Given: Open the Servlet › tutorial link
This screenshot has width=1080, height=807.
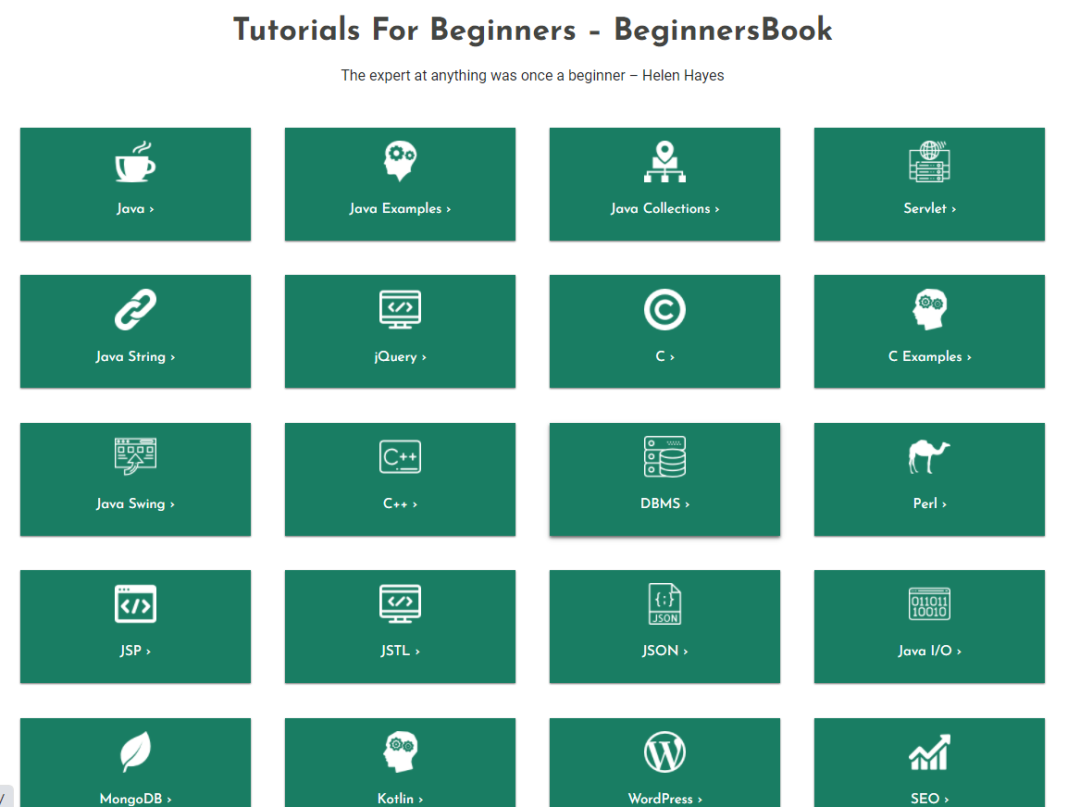Looking at the screenshot, I should point(929,209).
